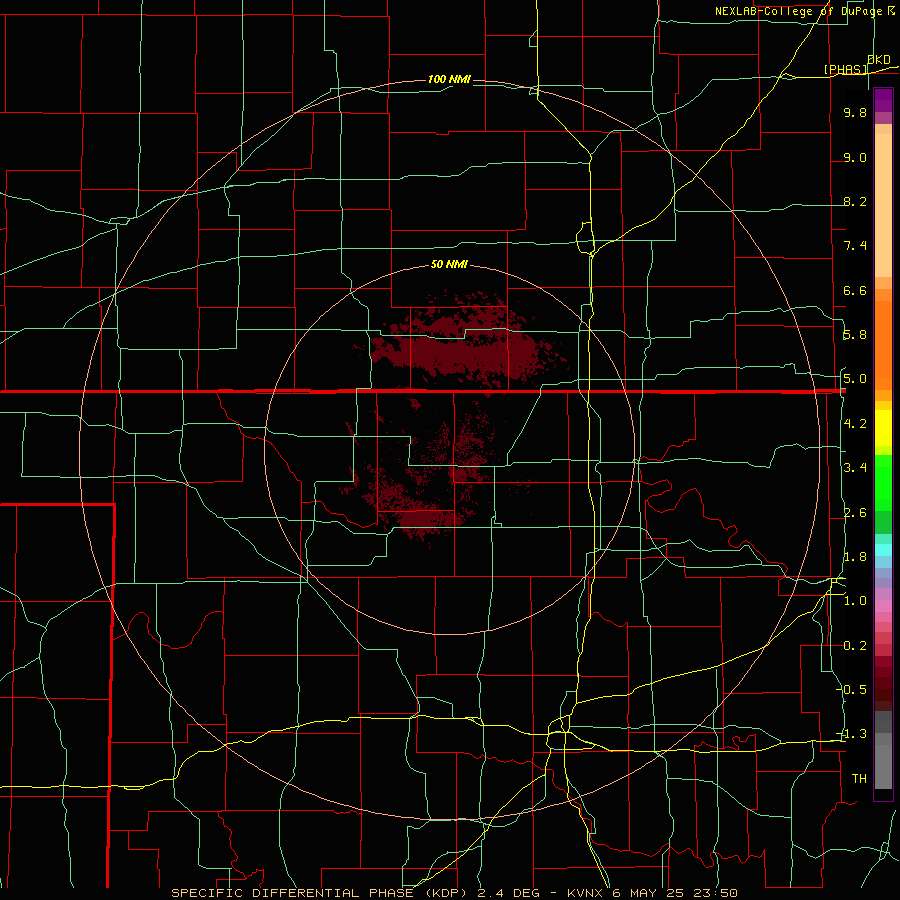The image size is (900, 900).
Task: Click the 5.8 scale value
Action: [x=855, y=335]
